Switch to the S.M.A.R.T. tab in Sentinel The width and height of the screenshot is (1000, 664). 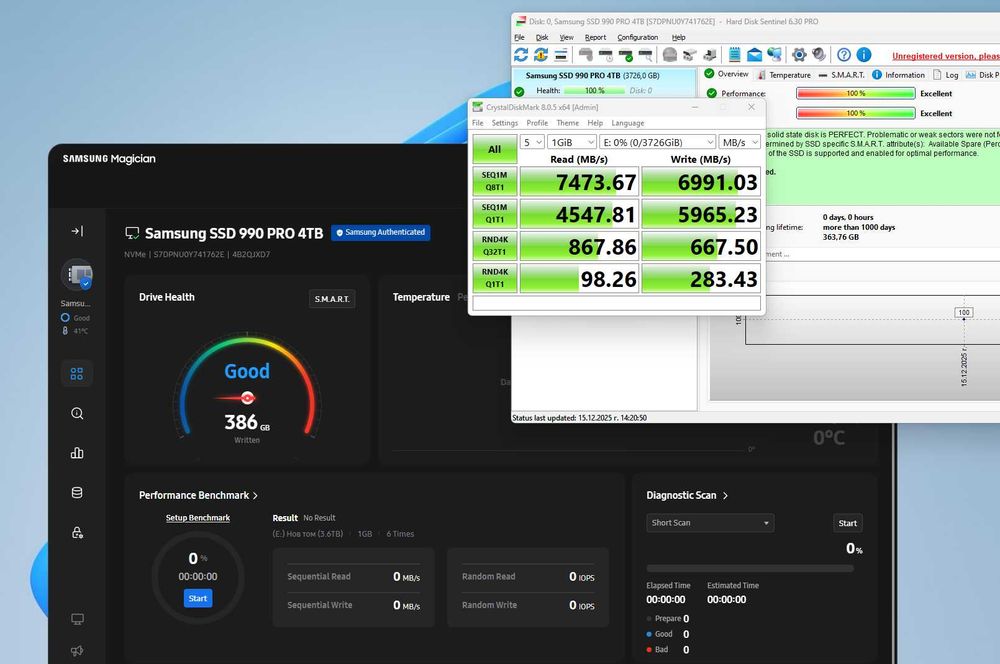[x=842, y=75]
